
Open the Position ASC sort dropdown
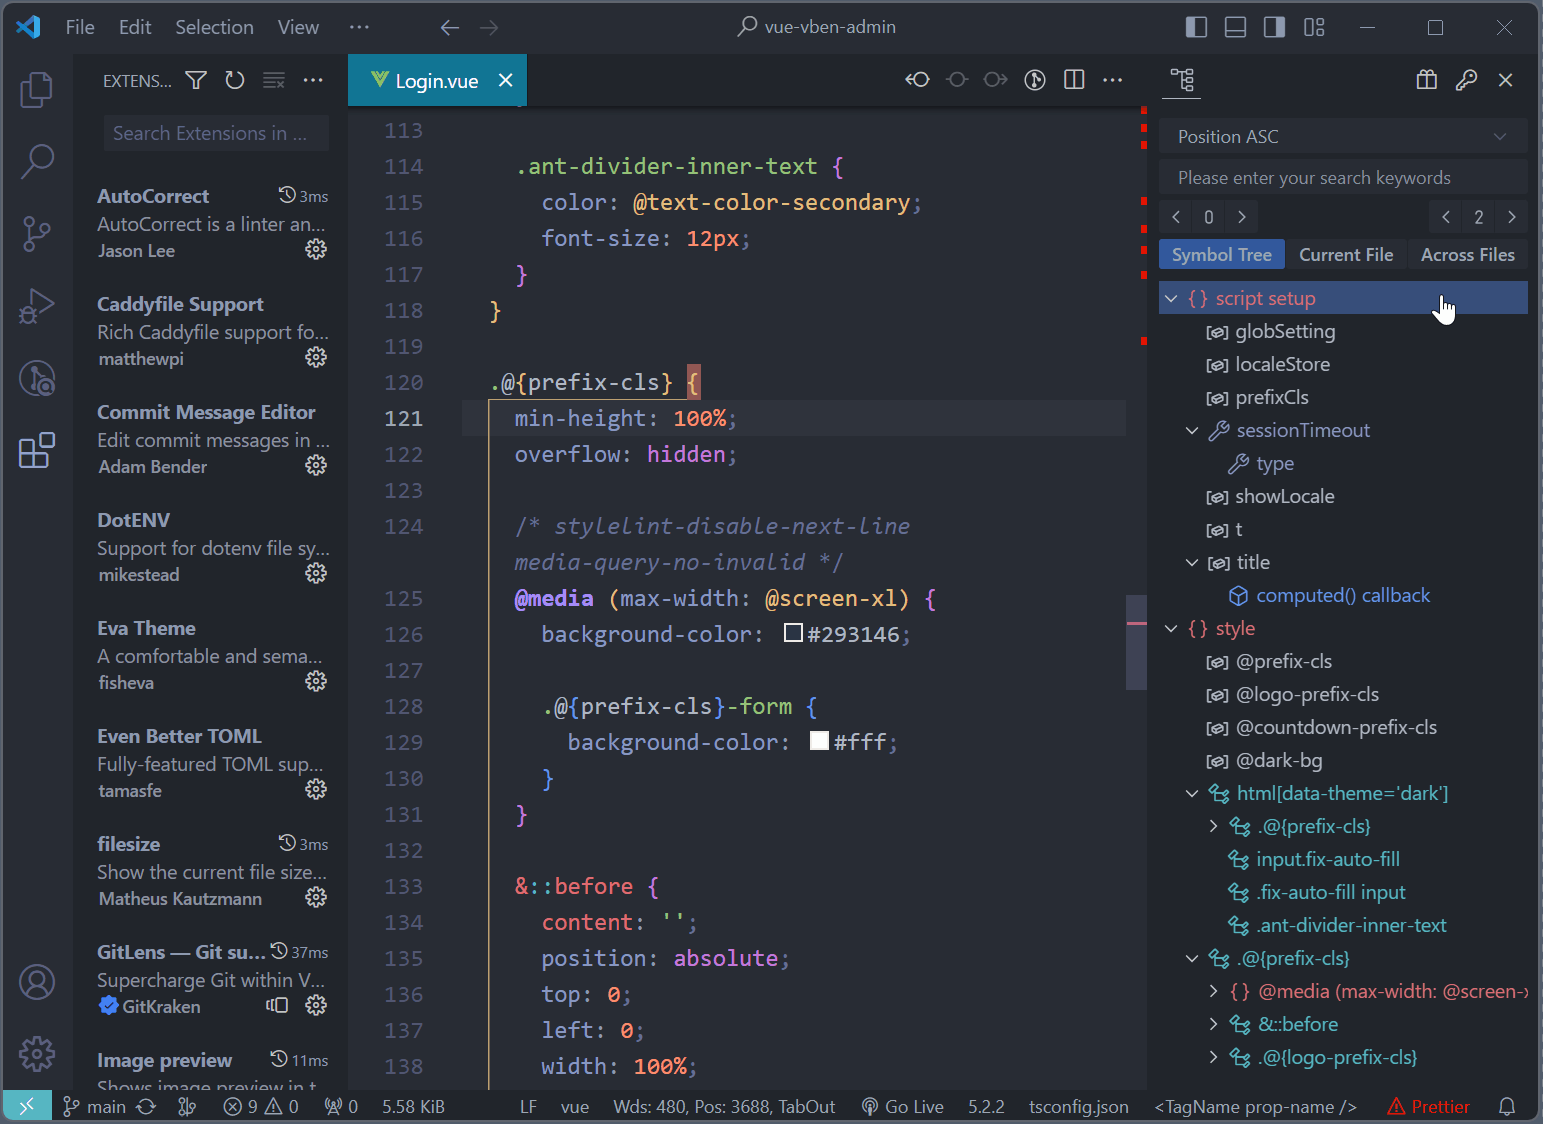[x=1343, y=137]
